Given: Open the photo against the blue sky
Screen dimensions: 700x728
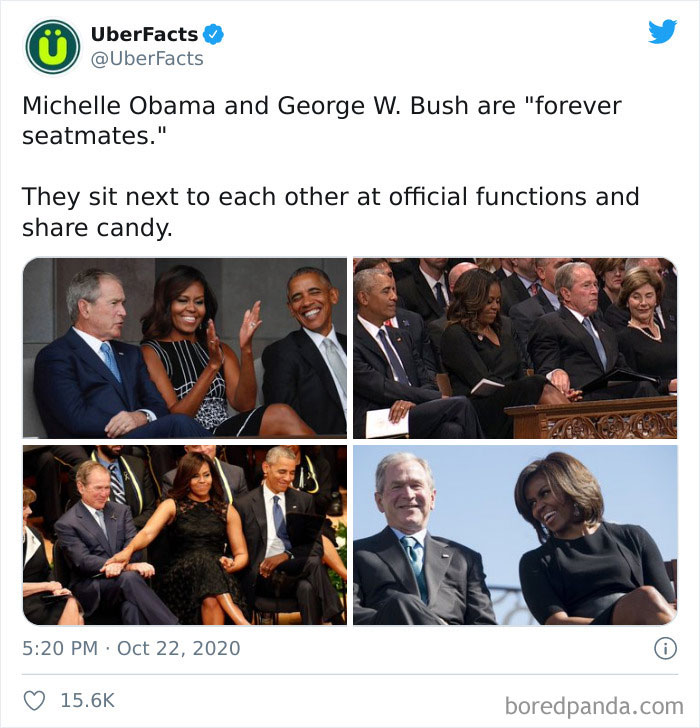Looking at the screenshot, I should [515, 535].
